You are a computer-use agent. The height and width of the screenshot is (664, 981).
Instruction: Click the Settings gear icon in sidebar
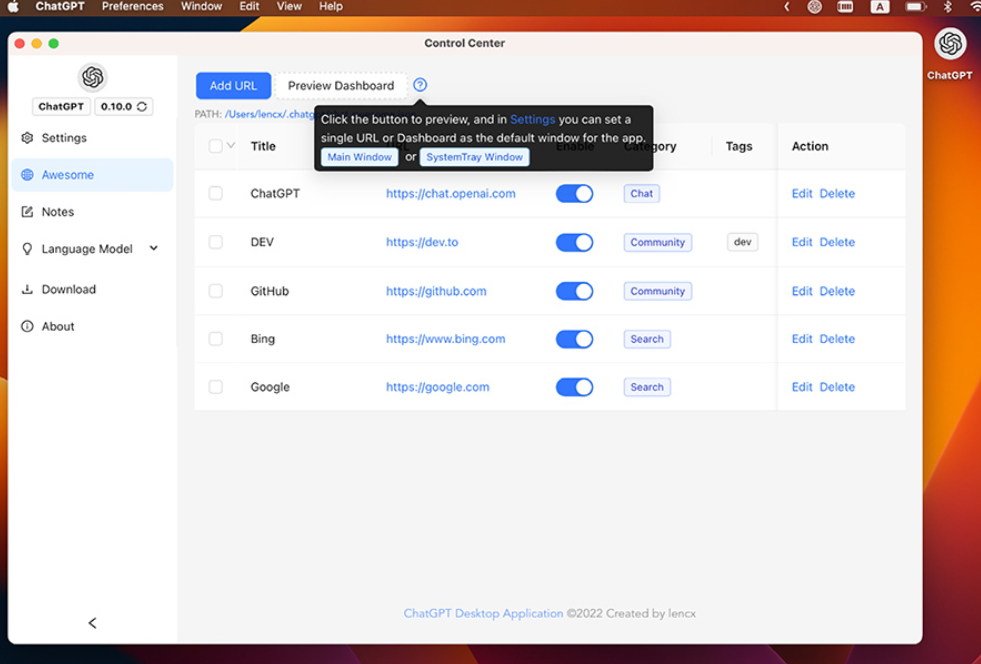27,138
